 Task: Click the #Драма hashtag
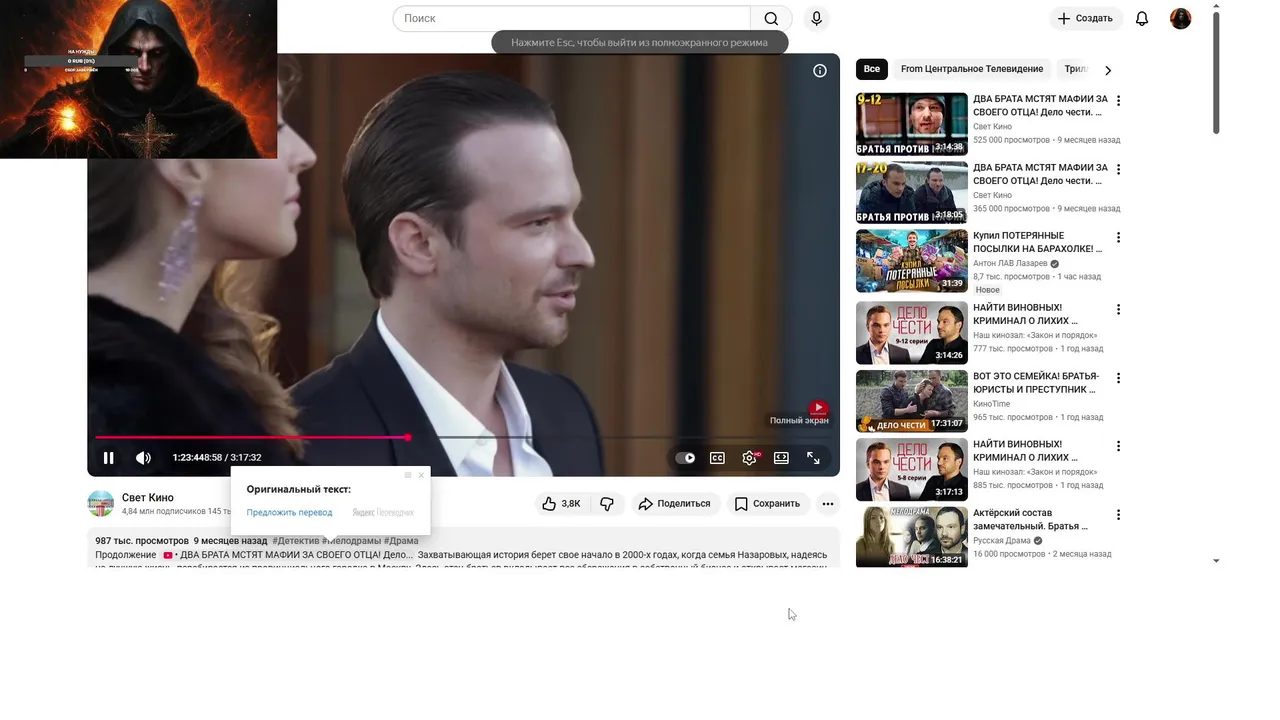pos(401,541)
